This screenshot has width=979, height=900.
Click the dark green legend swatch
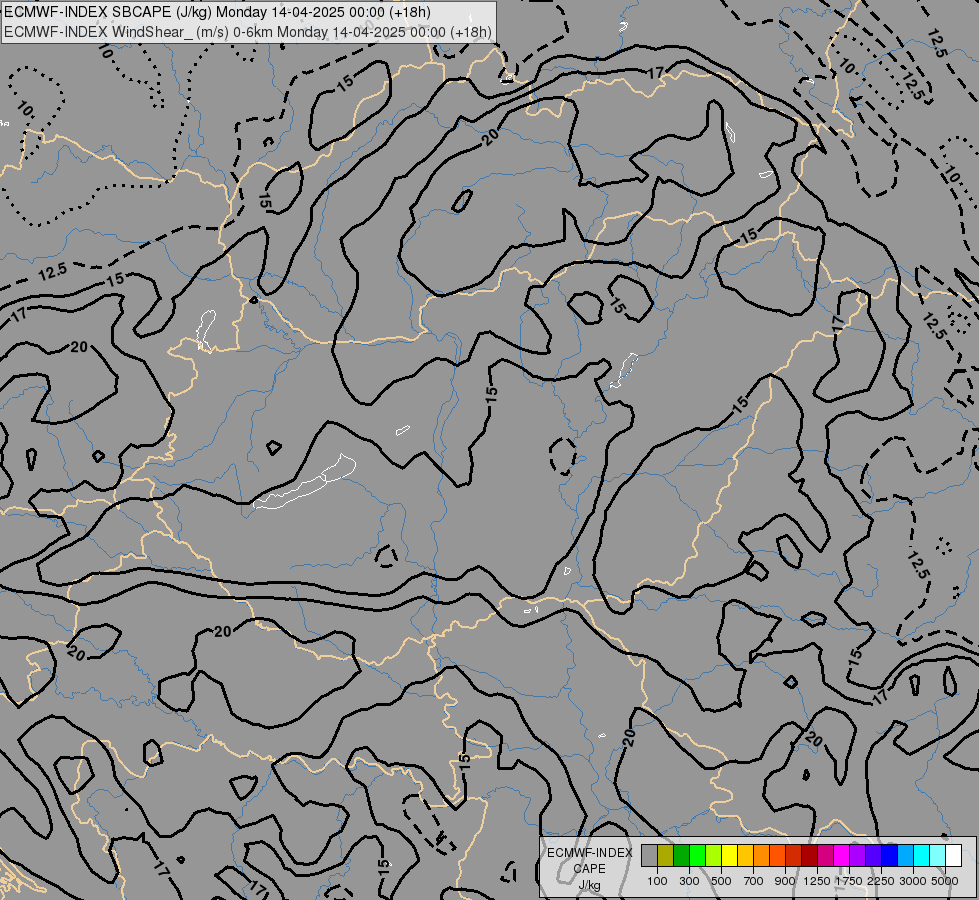[x=681, y=855]
